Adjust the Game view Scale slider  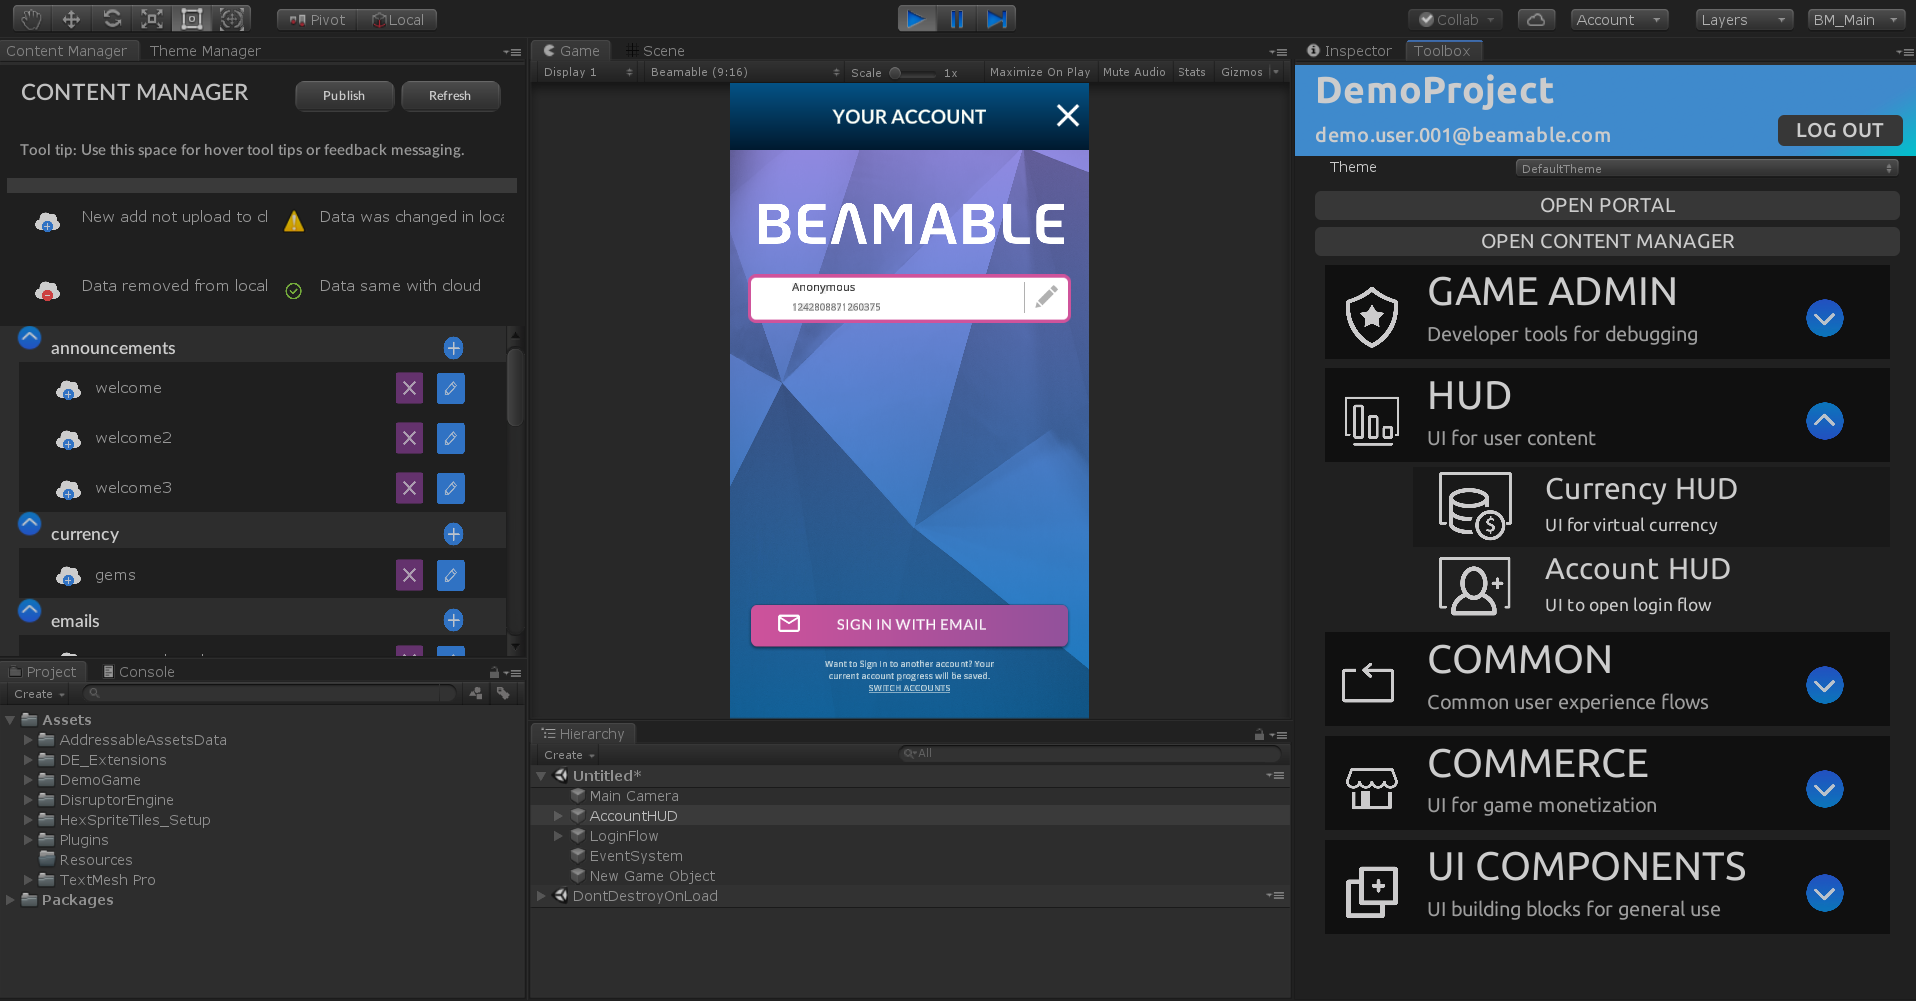click(914, 72)
